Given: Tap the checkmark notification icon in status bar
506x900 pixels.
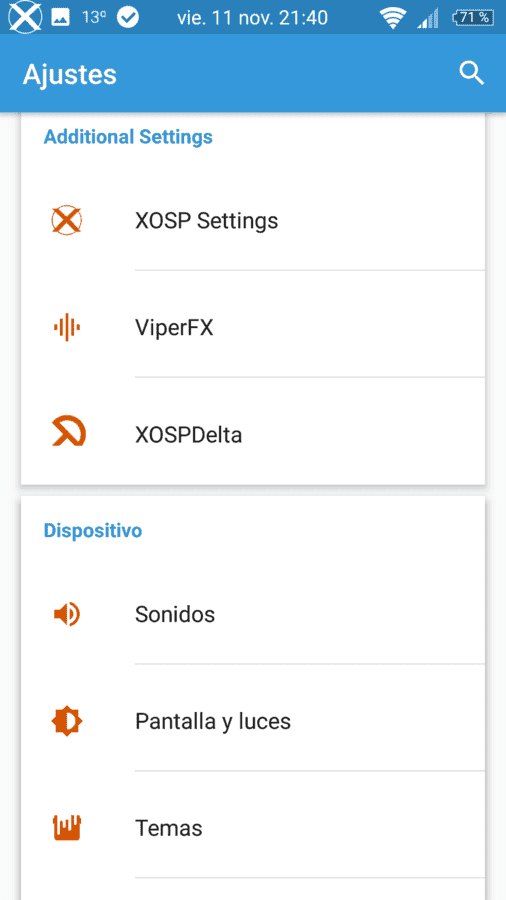Looking at the screenshot, I should 128,18.
